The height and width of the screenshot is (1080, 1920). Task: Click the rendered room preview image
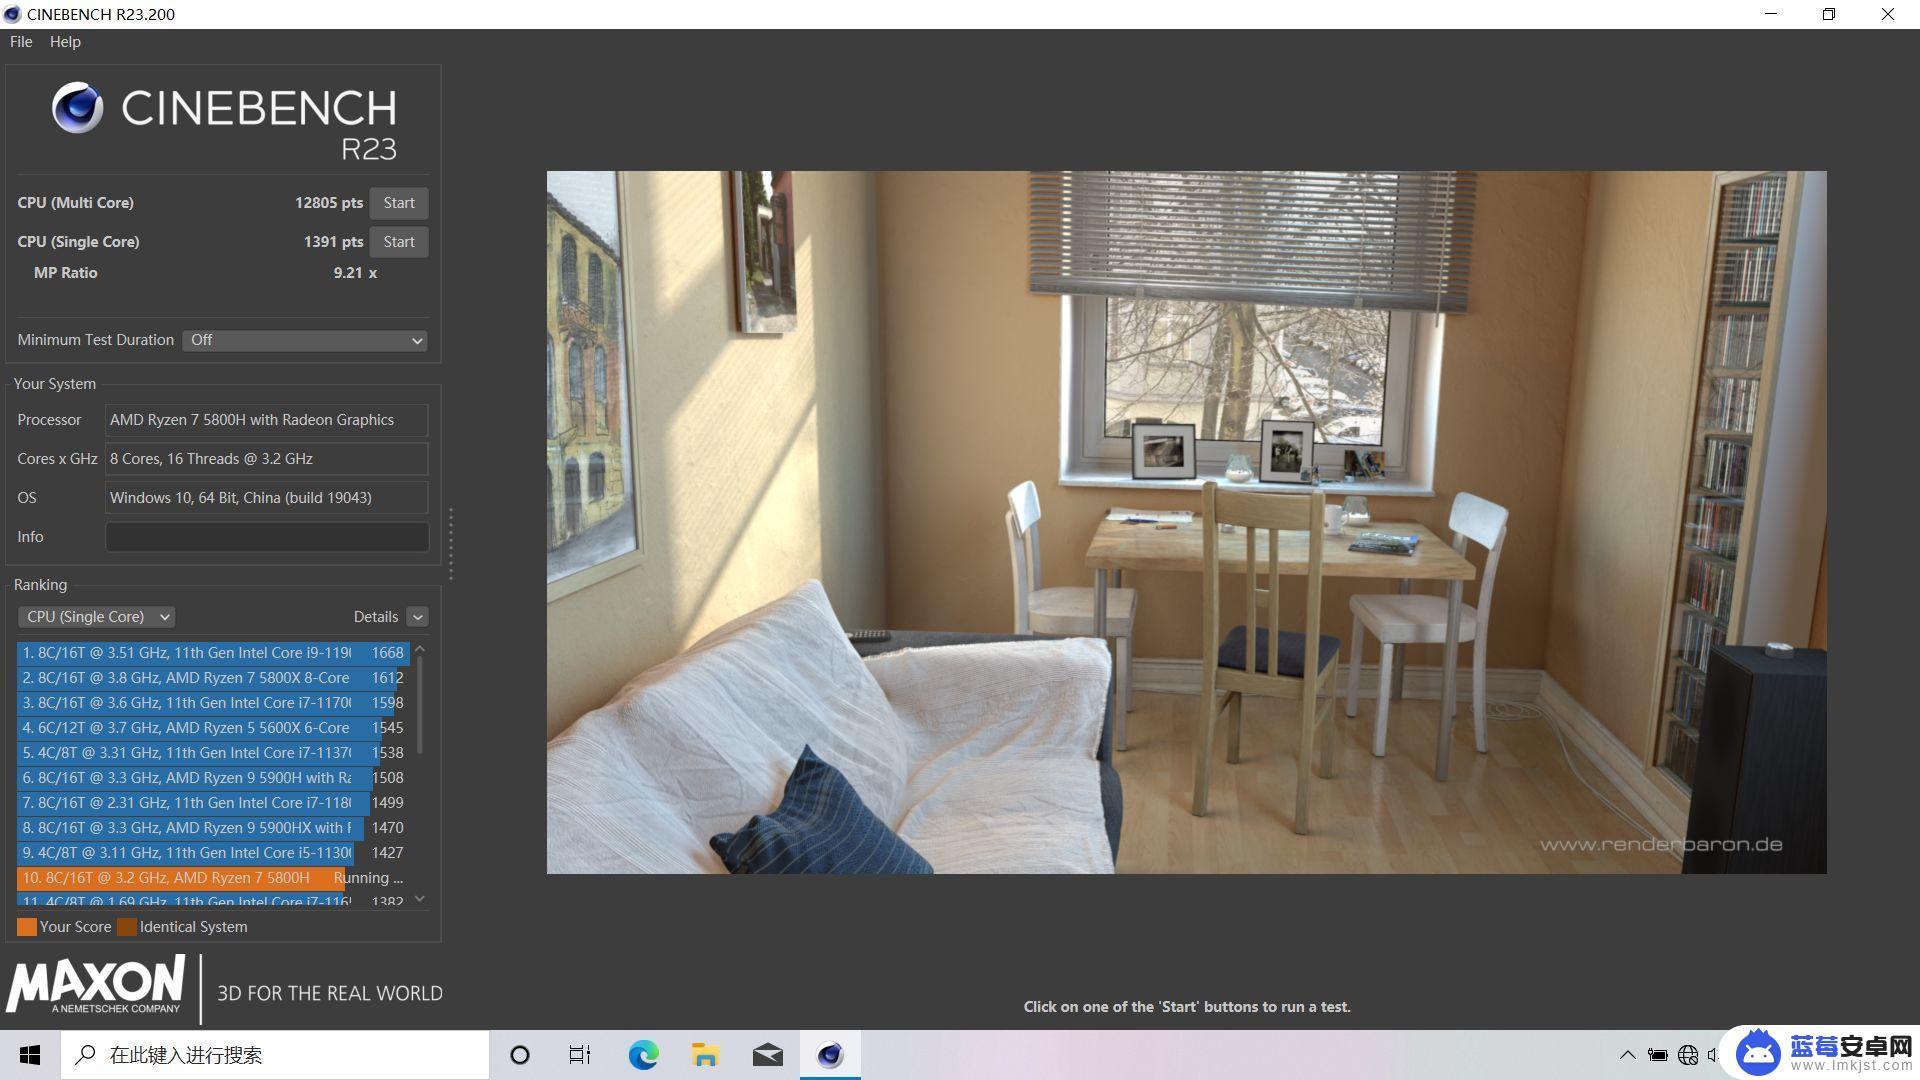[1186, 522]
